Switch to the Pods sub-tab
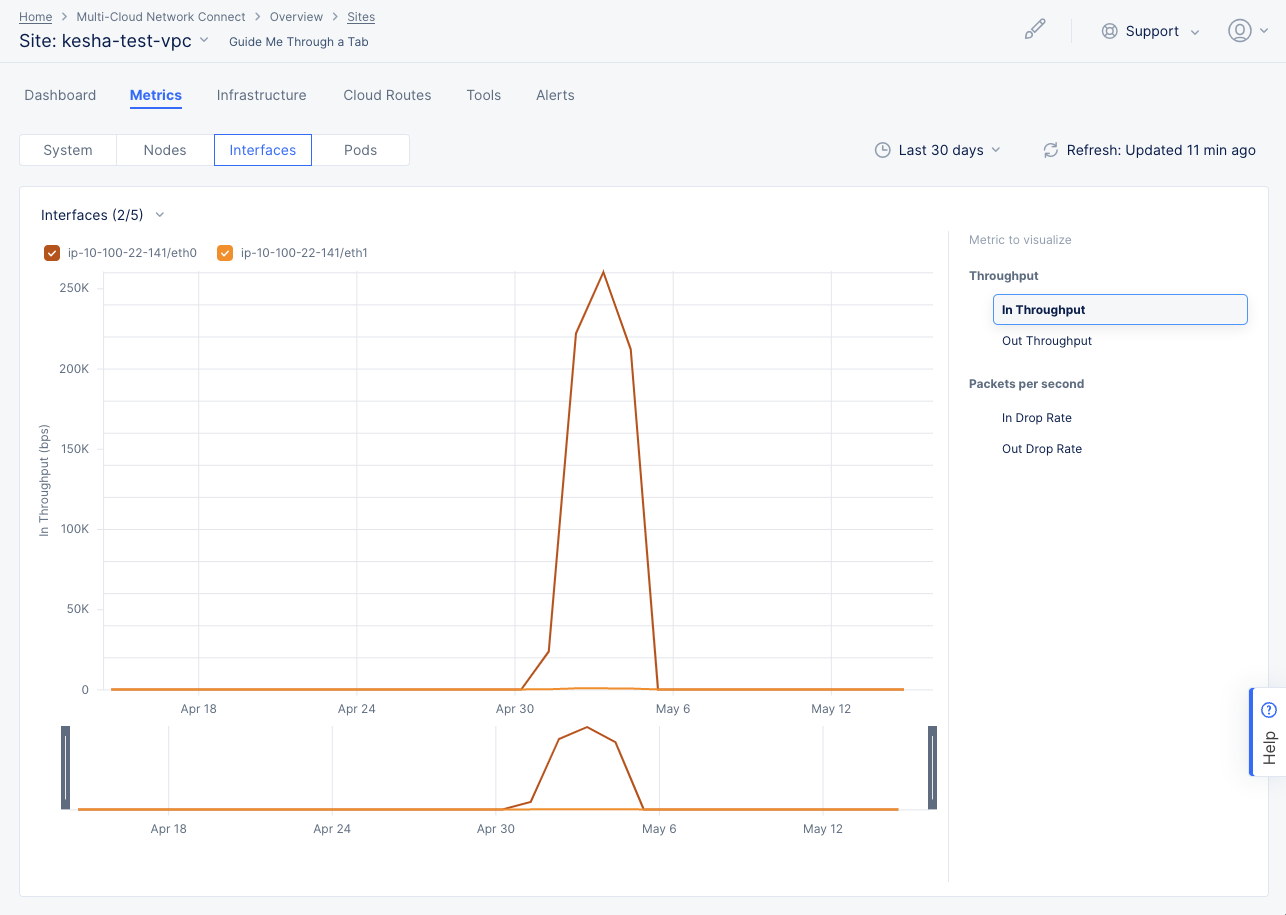The image size is (1286, 915). click(361, 150)
